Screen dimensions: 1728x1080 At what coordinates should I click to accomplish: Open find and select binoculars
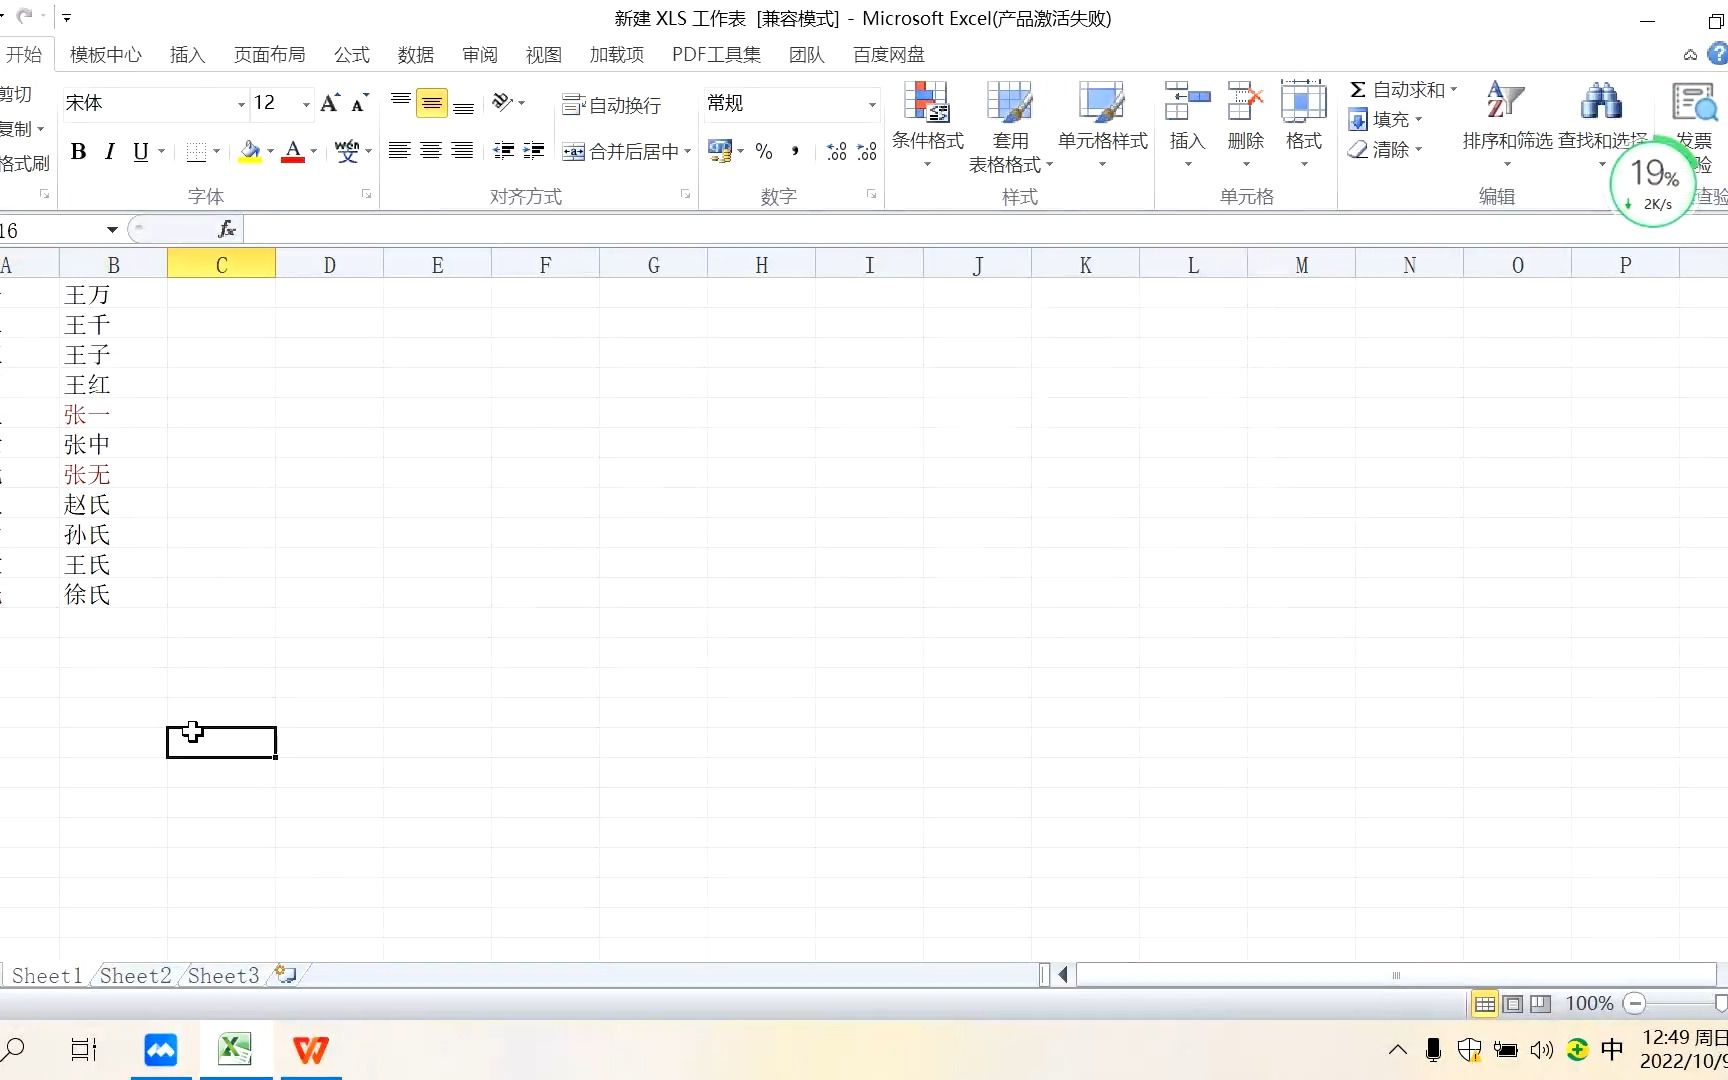(x=1601, y=101)
